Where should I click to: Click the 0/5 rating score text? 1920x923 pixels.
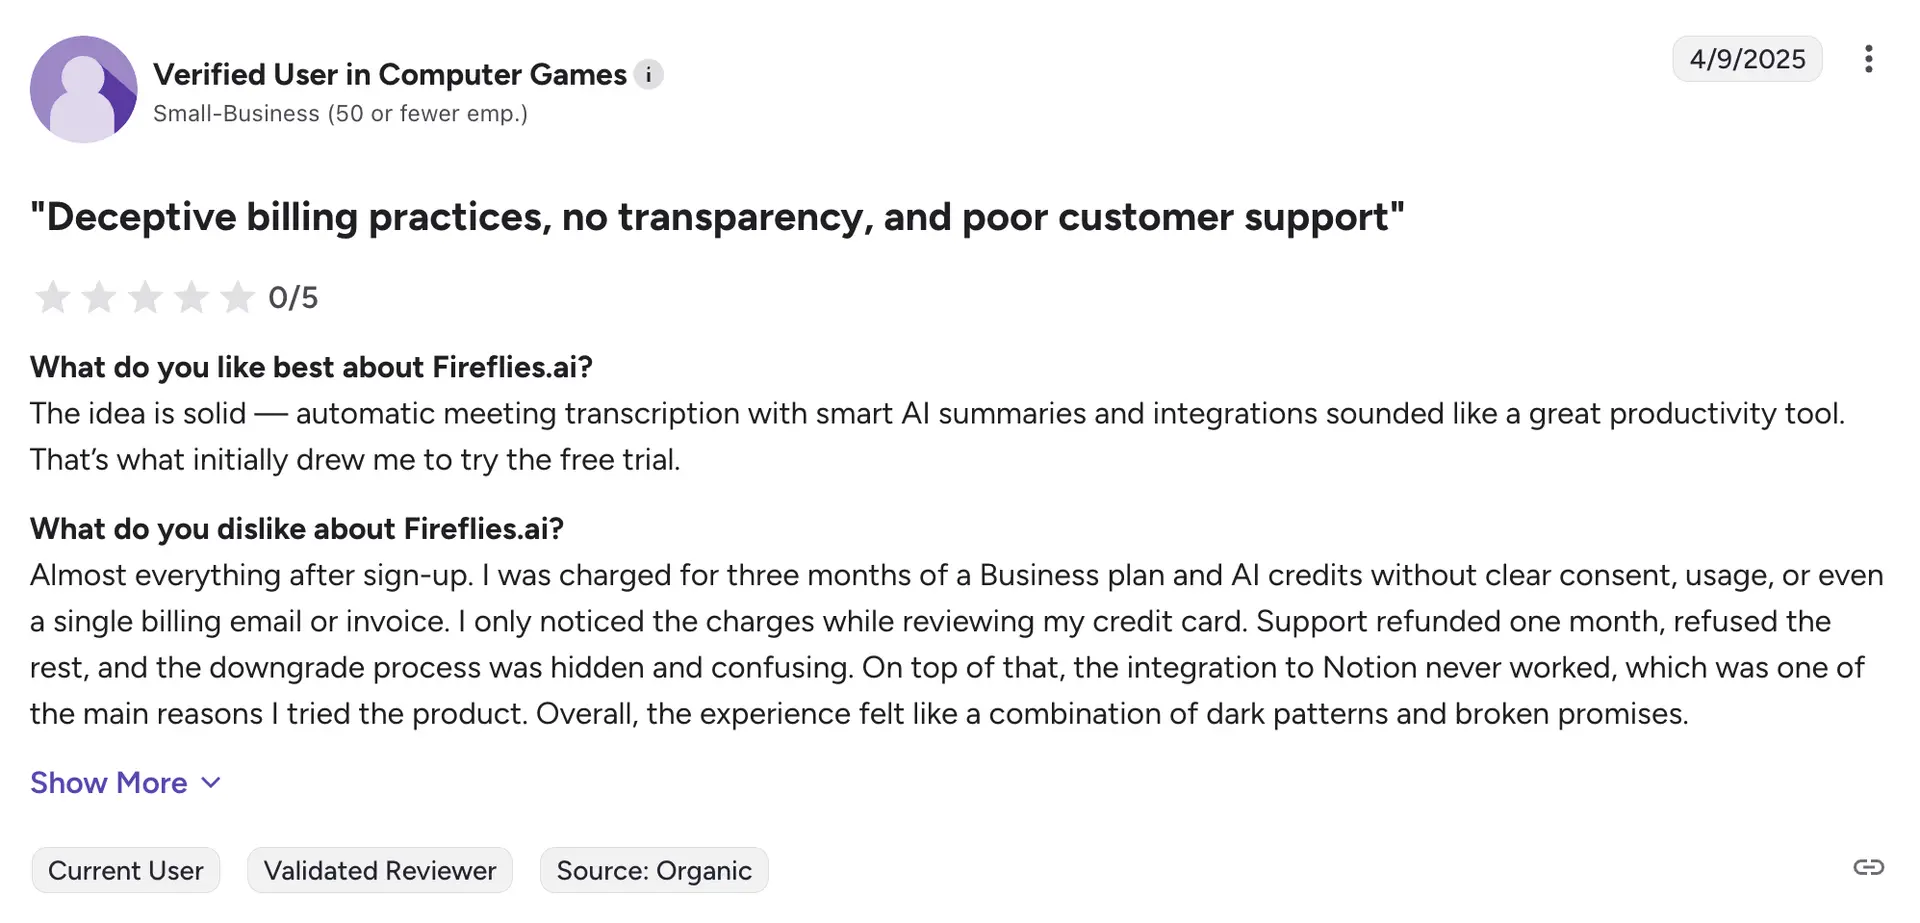pos(293,298)
